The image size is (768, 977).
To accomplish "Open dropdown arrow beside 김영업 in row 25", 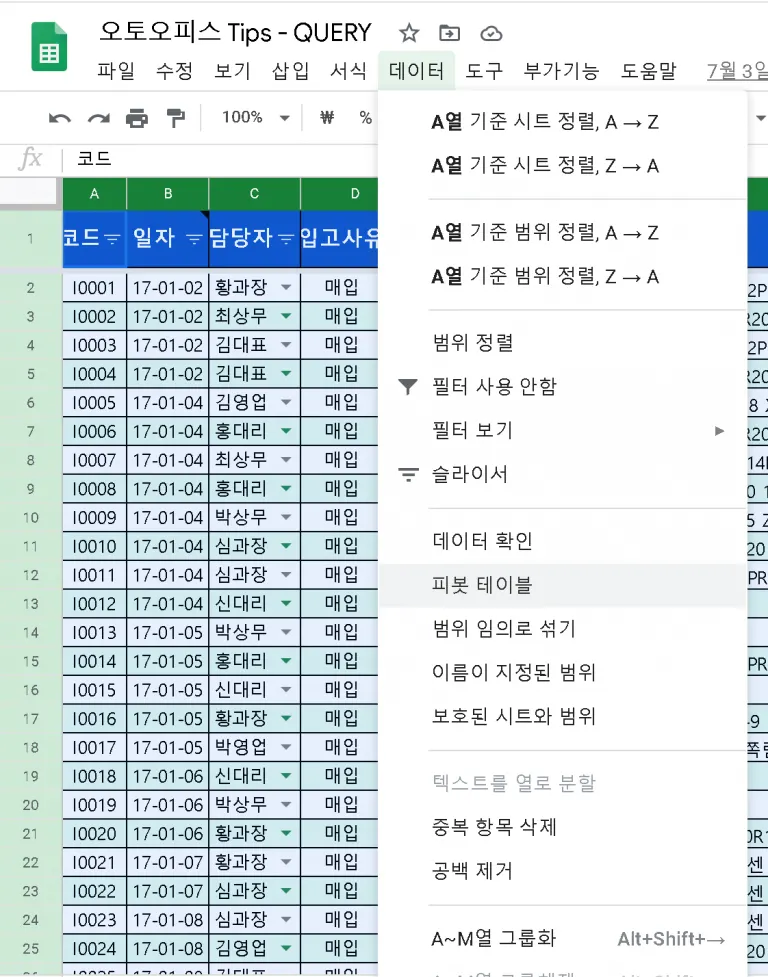I will pos(286,948).
